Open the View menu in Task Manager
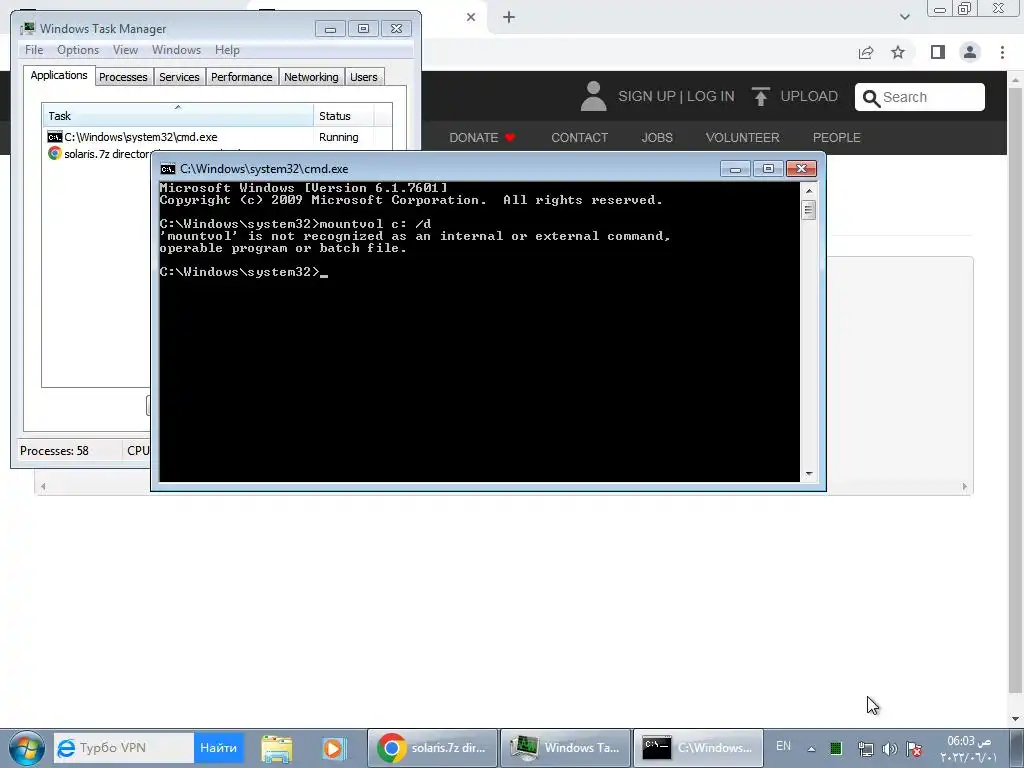This screenshot has width=1024, height=768. (125, 50)
